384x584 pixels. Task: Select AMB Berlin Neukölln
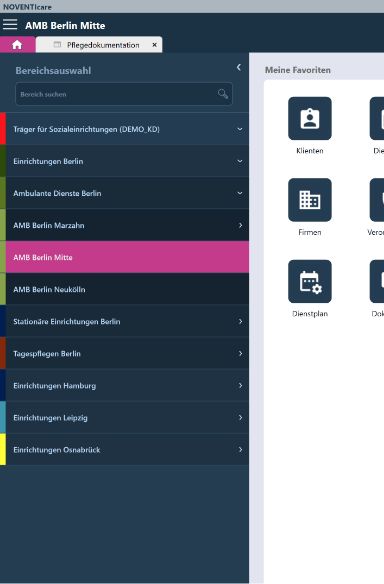(x=124, y=289)
